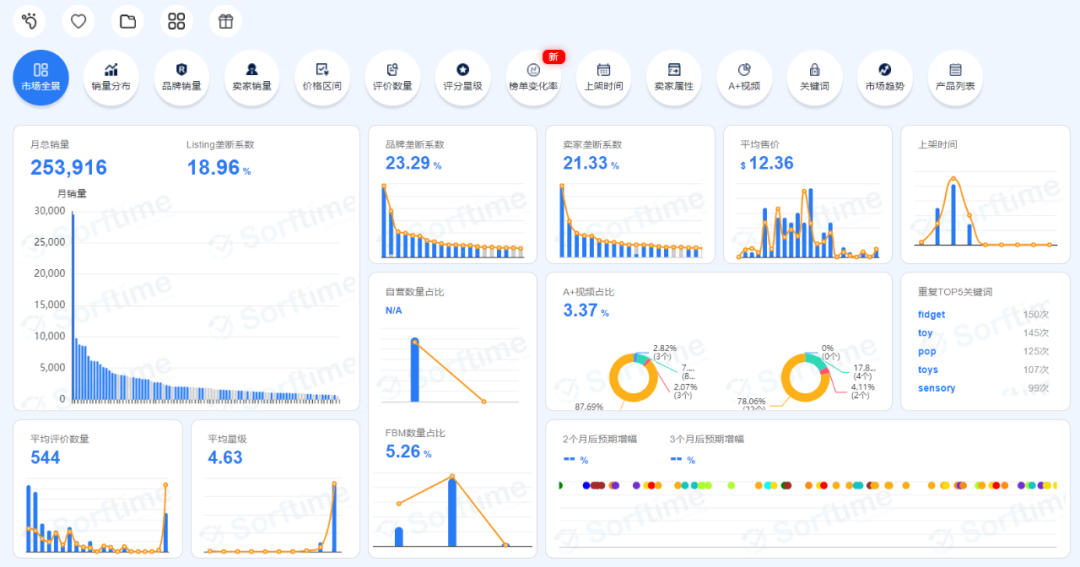Click the 月销量 chart title
Viewport: 1080px width, 567px height.
(x=72, y=194)
